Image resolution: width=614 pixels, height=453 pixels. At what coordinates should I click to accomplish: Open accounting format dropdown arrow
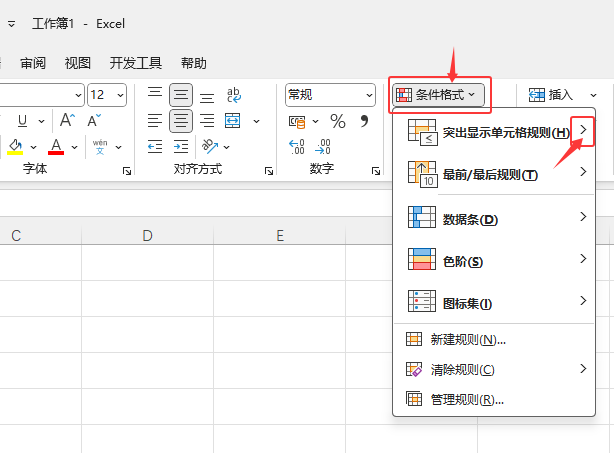click(x=316, y=122)
